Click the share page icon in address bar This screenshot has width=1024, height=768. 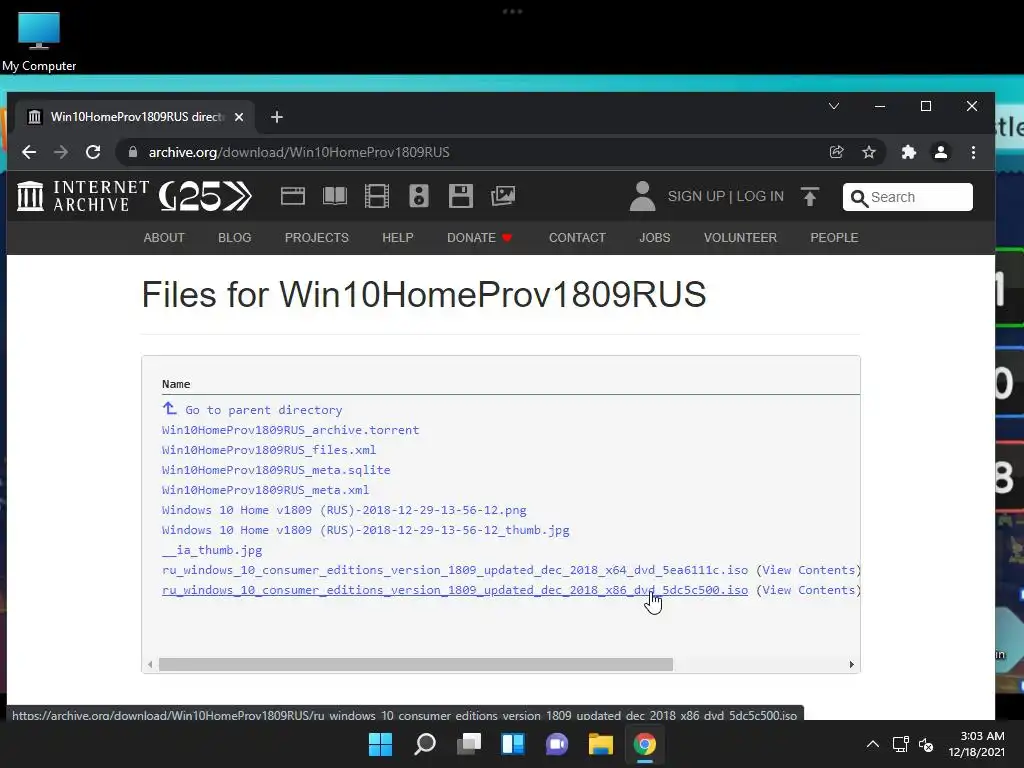[x=837, y=152]
